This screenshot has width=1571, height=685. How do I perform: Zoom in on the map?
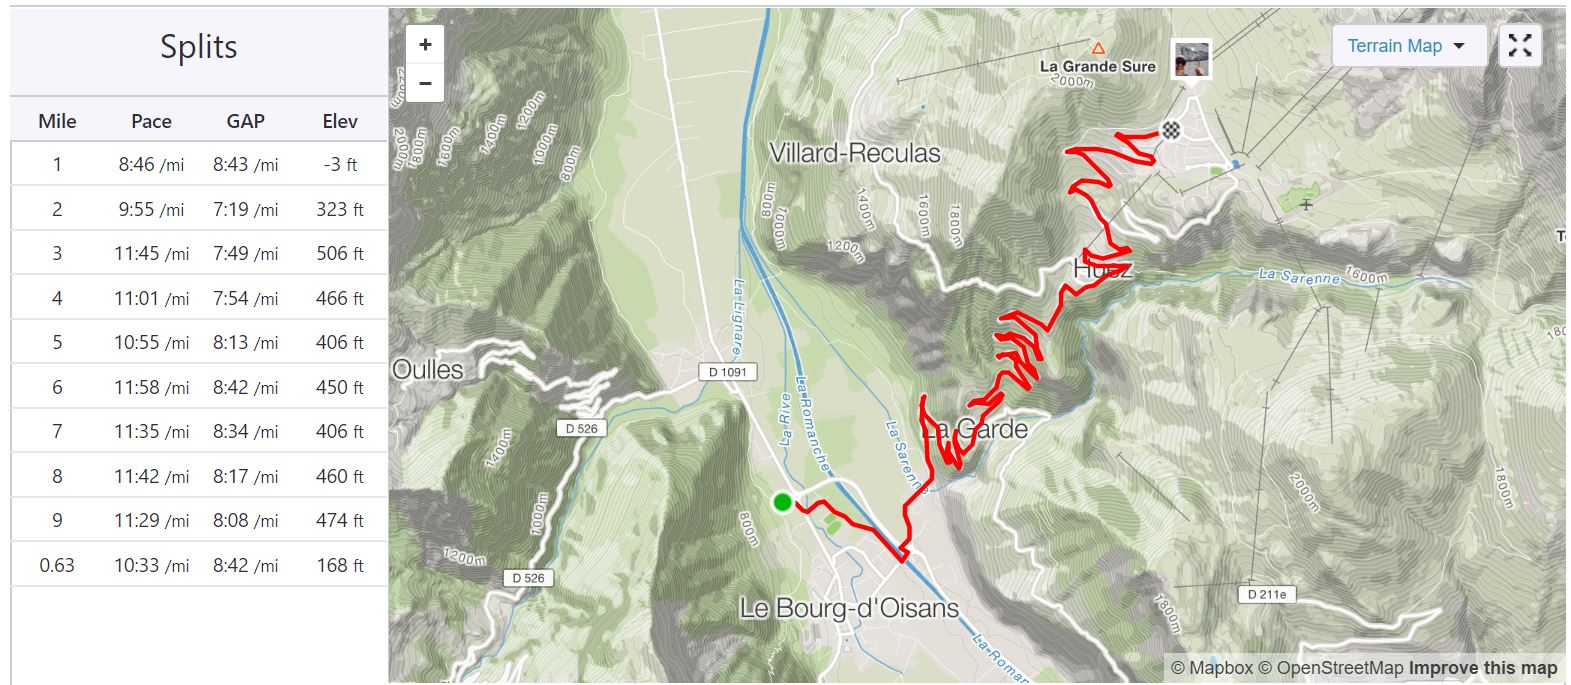coord(425,45)
